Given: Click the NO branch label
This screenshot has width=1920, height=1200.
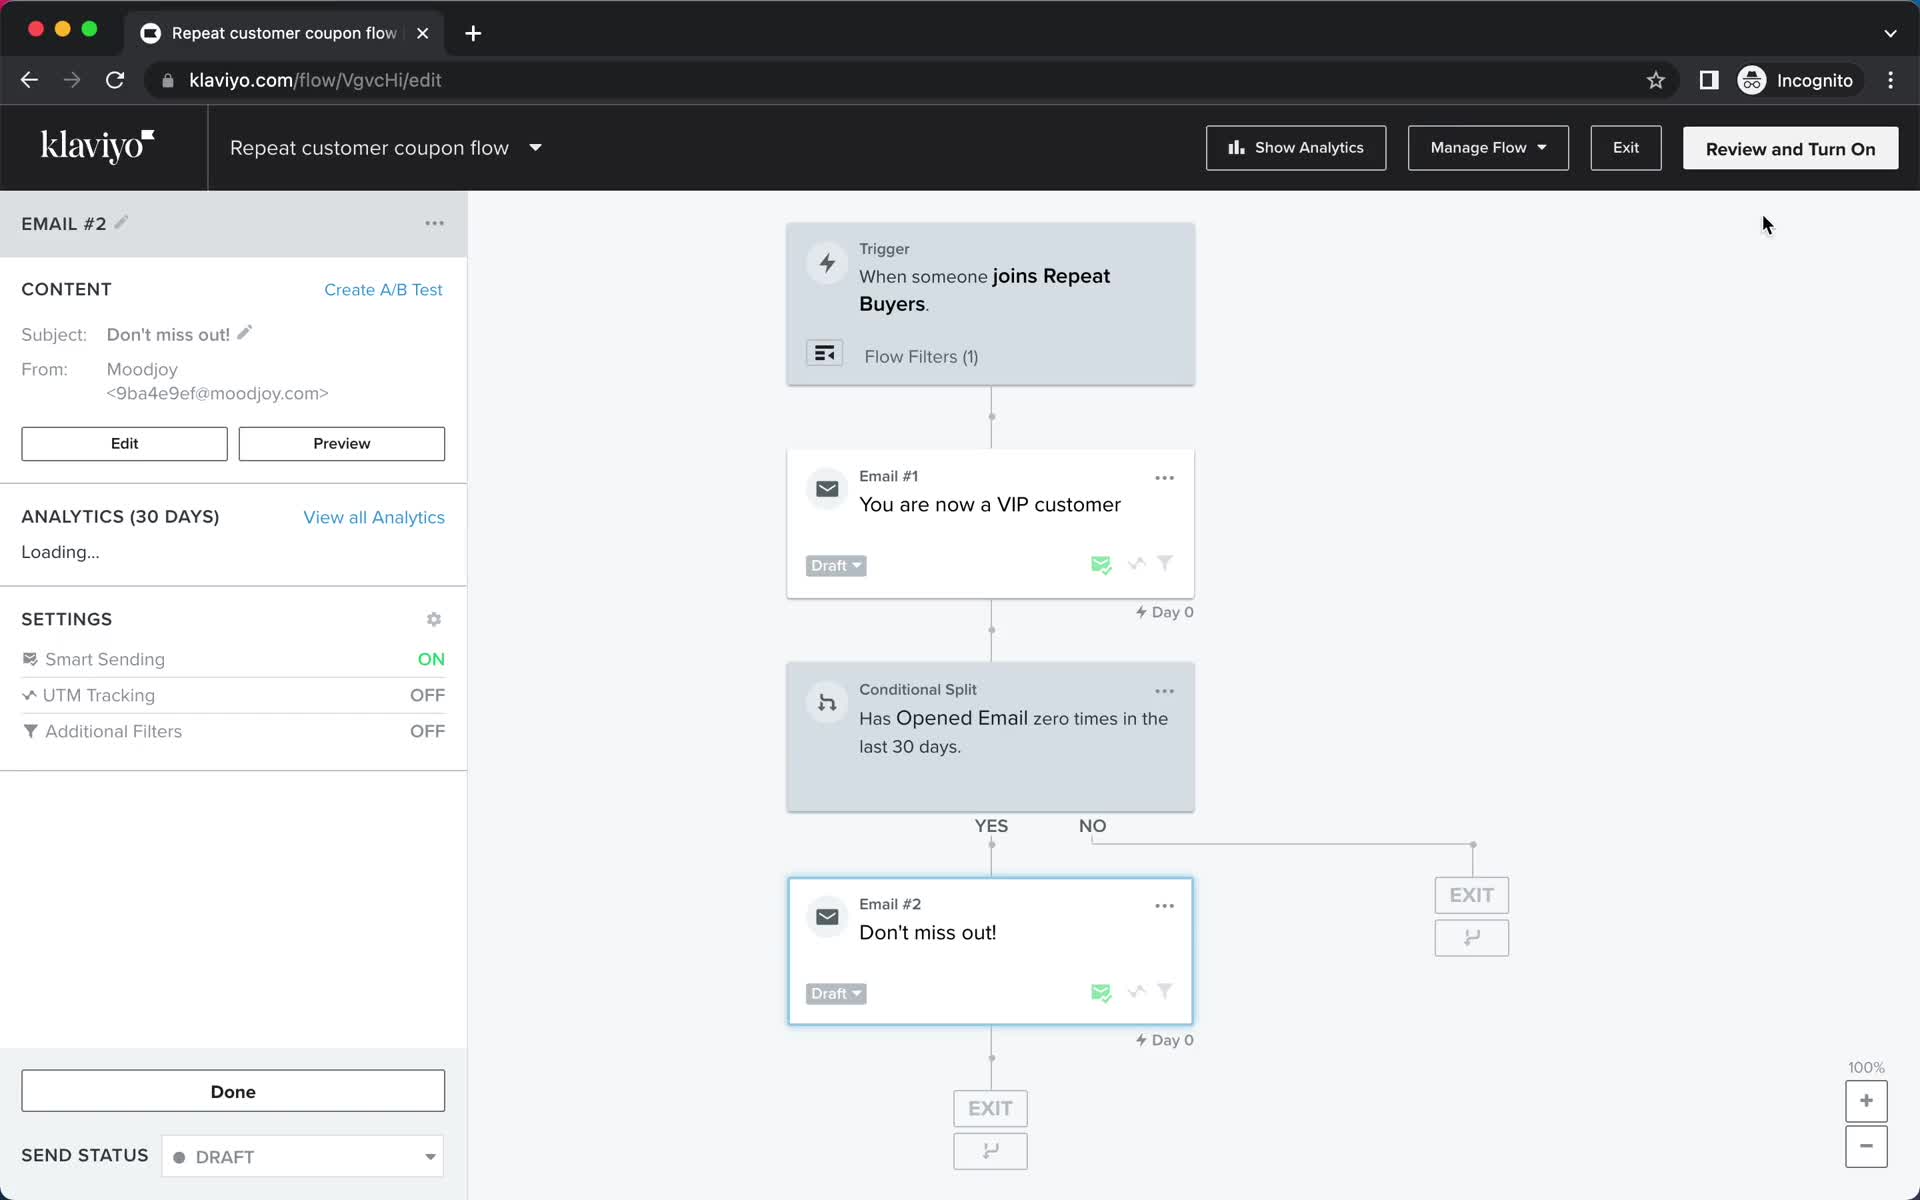Looking at the screenshot, I should pos(1092,826).
